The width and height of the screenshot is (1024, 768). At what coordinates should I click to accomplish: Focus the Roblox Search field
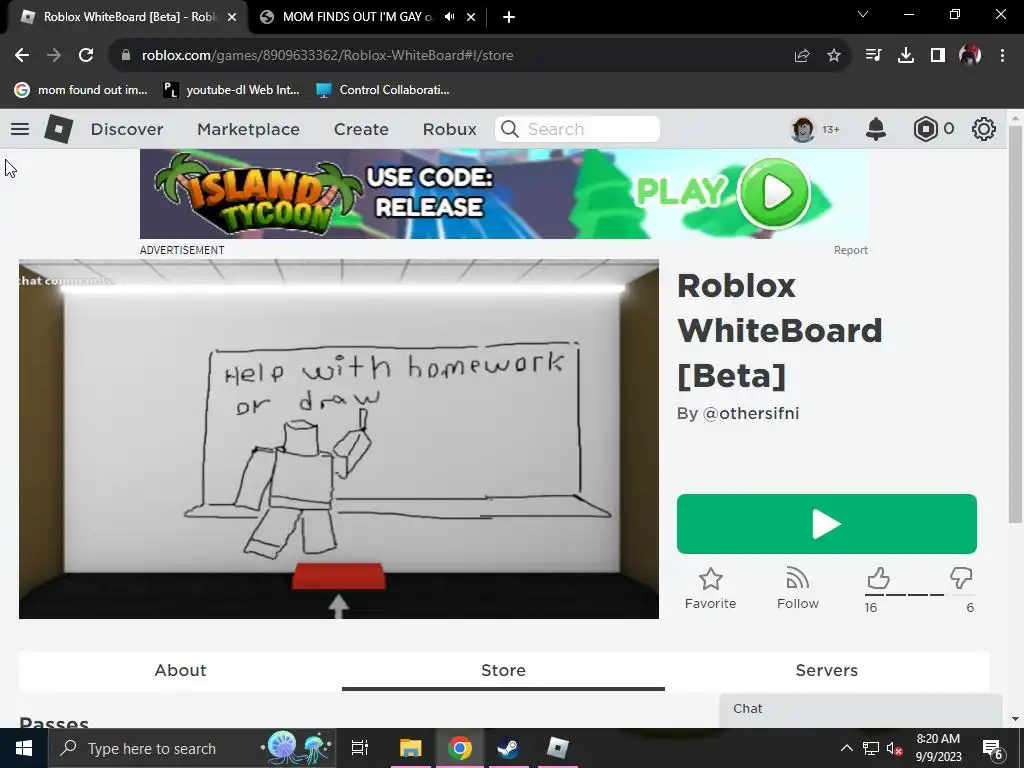(x=577, y=129)
